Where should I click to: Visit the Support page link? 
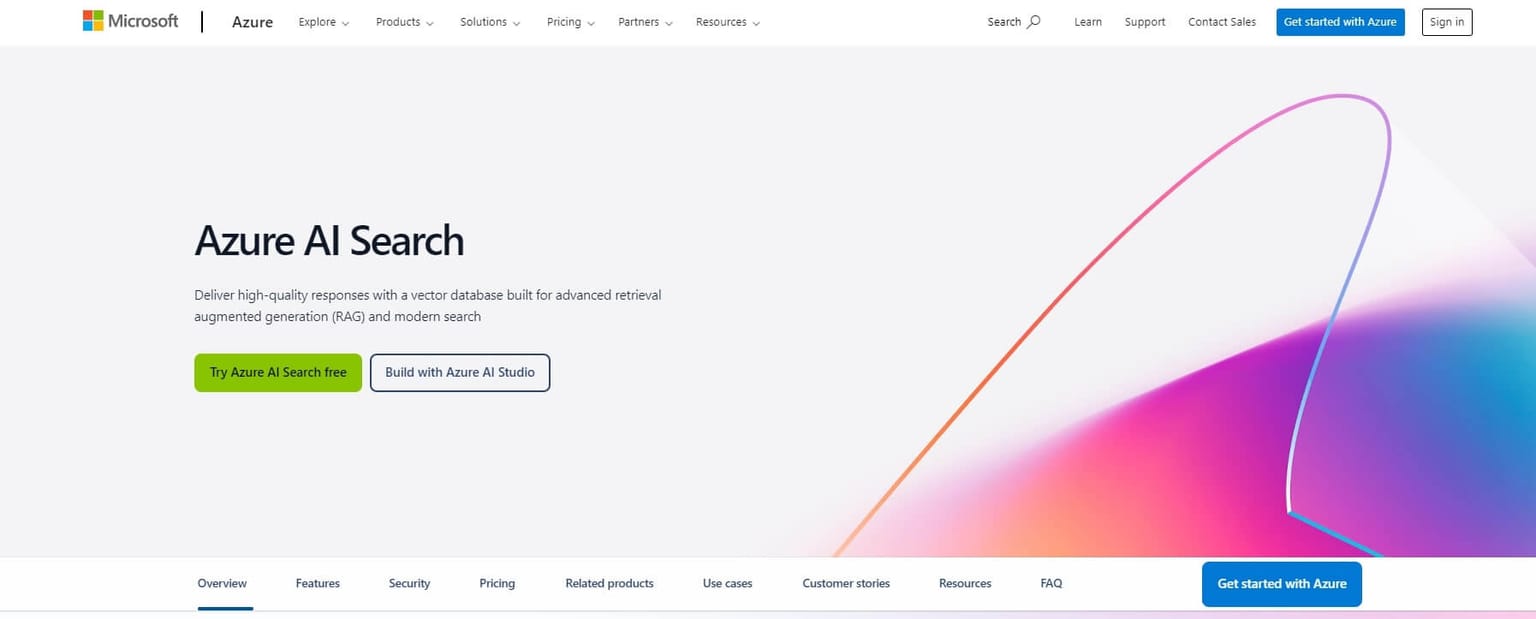(x=1145, y=22)
